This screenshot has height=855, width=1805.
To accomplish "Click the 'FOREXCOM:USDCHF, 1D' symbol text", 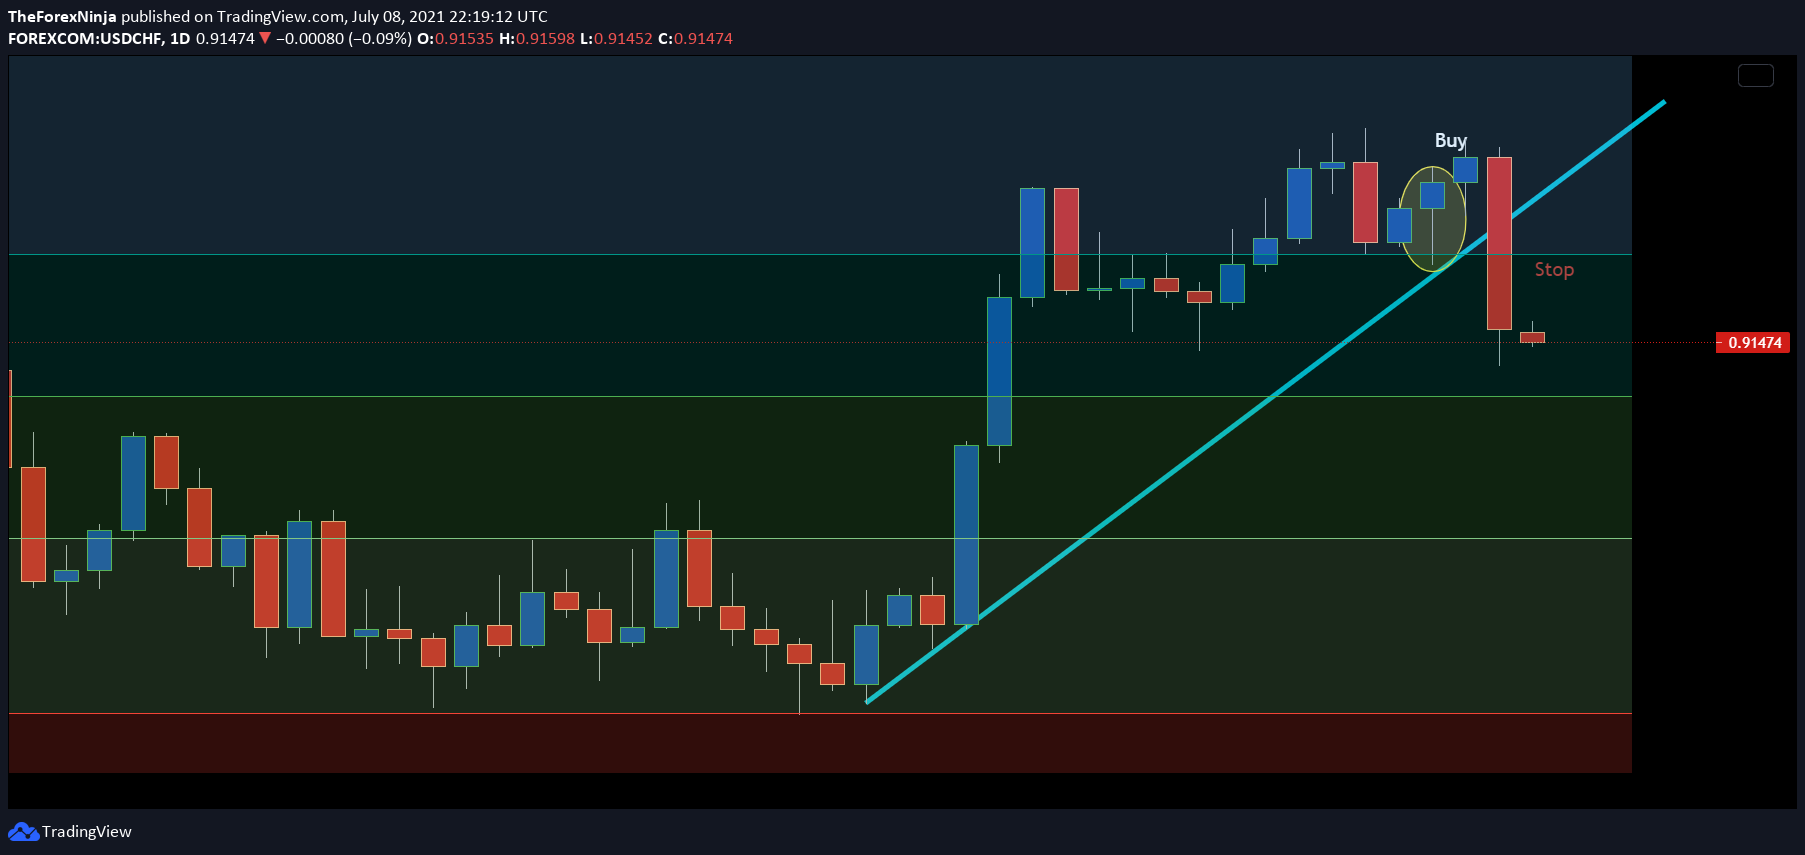I will (x=99, y=38).
